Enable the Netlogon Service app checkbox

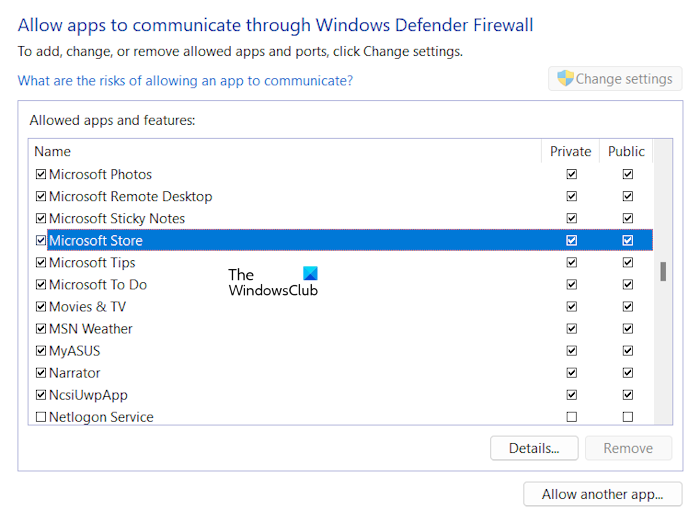coord(41,417)
